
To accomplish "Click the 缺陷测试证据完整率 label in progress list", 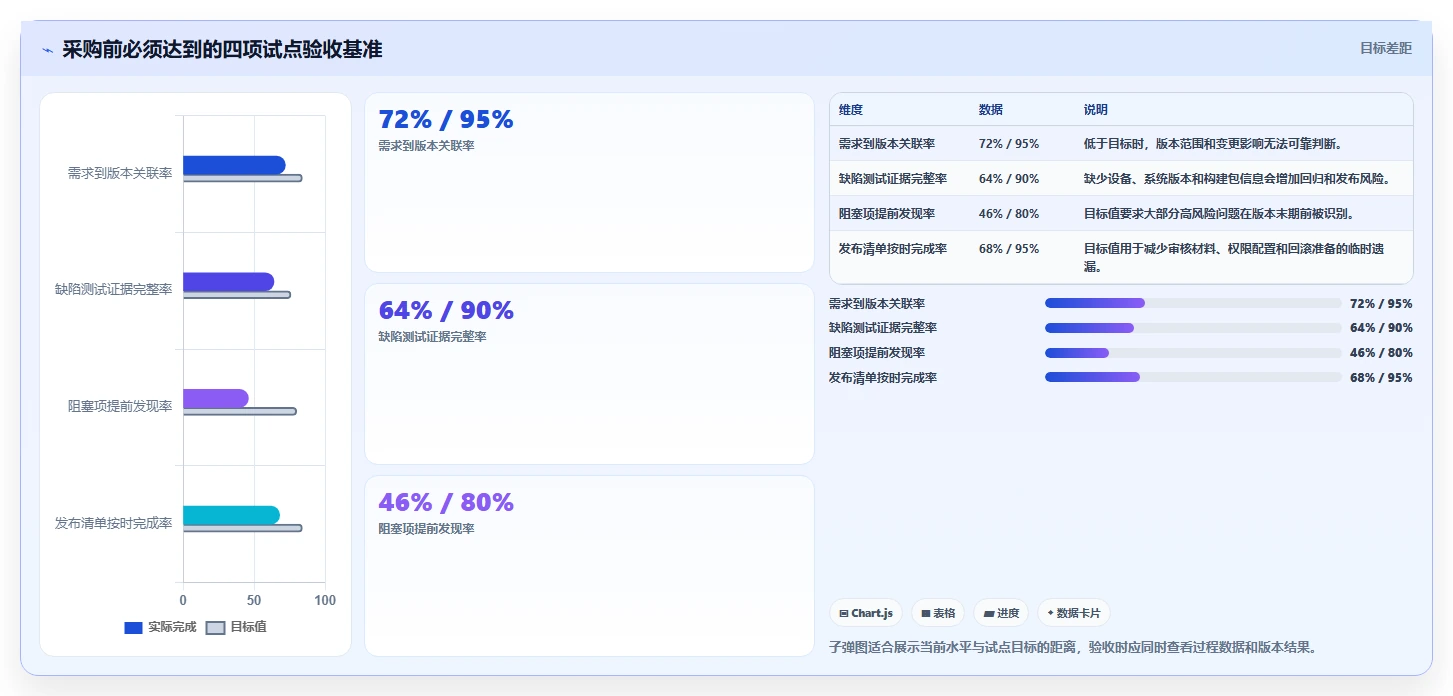I will [883, 328].
